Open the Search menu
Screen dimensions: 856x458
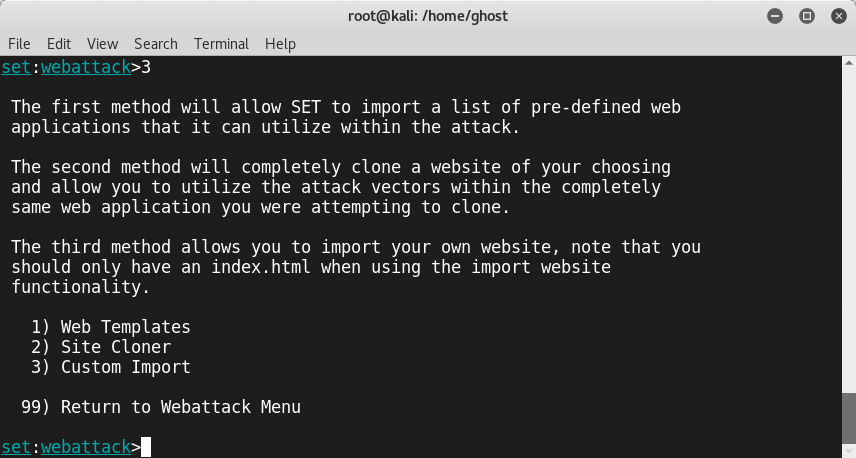click(156, 44)
